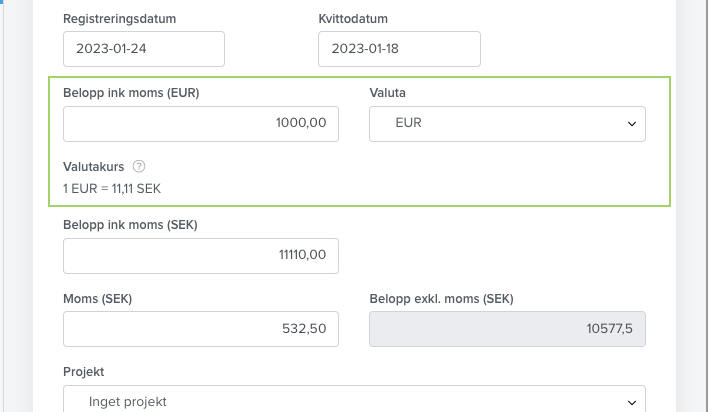Click the Valuta label text
The image size is (708, 412).
(387, 93)
